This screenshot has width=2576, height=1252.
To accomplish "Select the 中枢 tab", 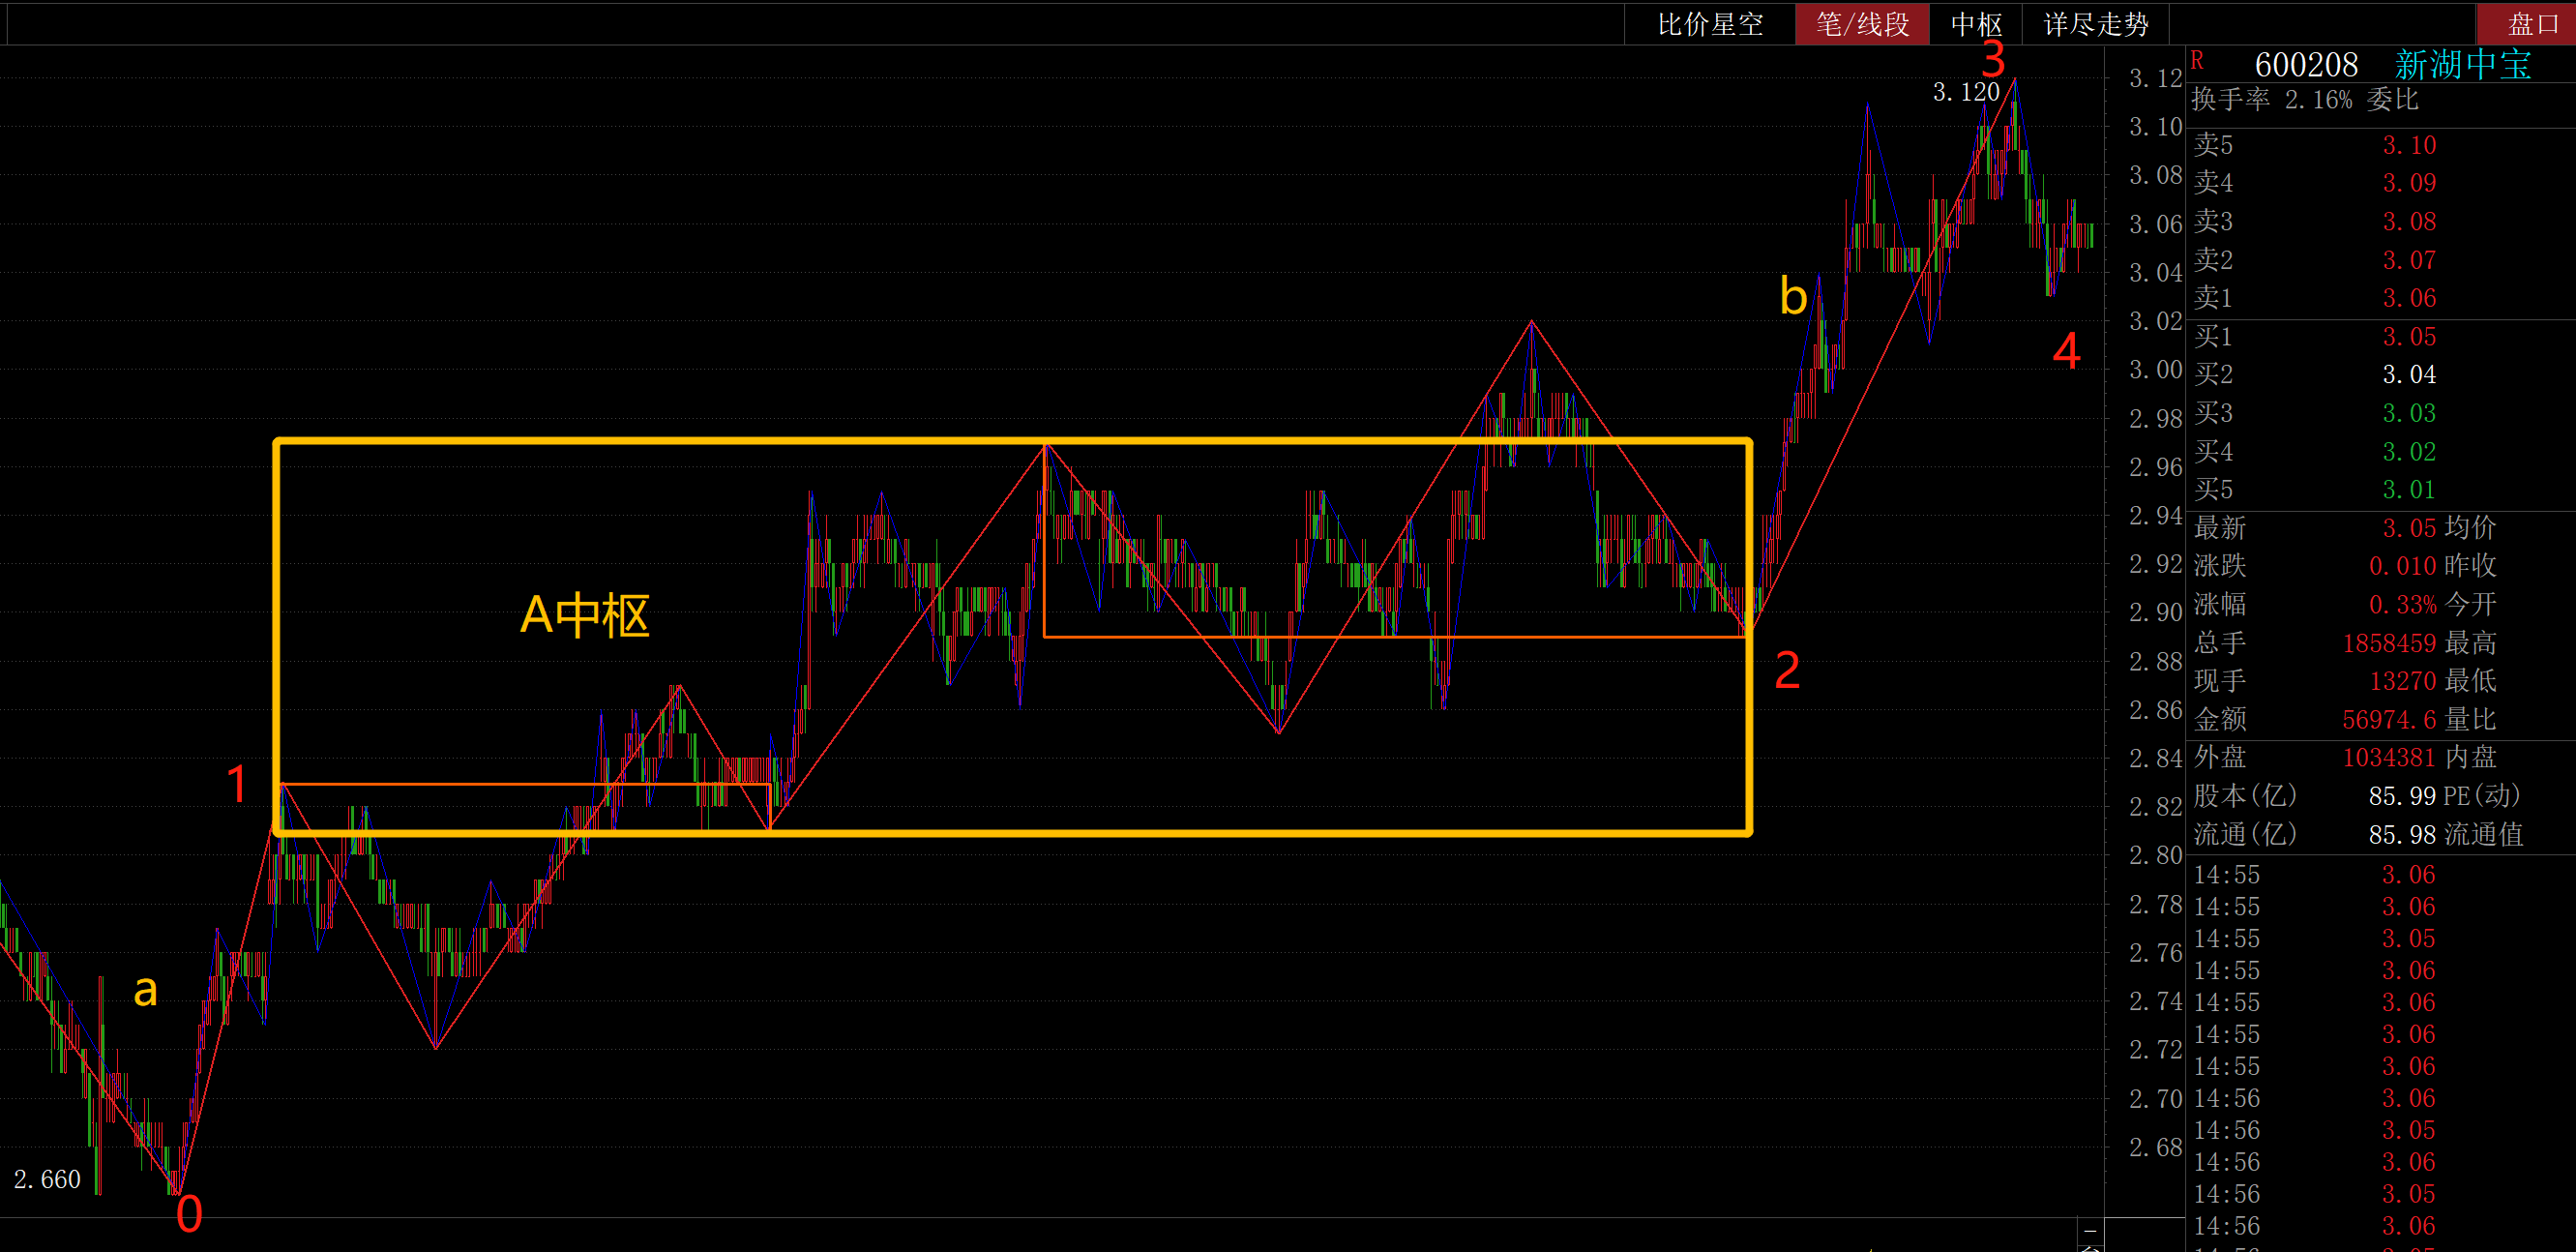I will [x=1977, y=24].
